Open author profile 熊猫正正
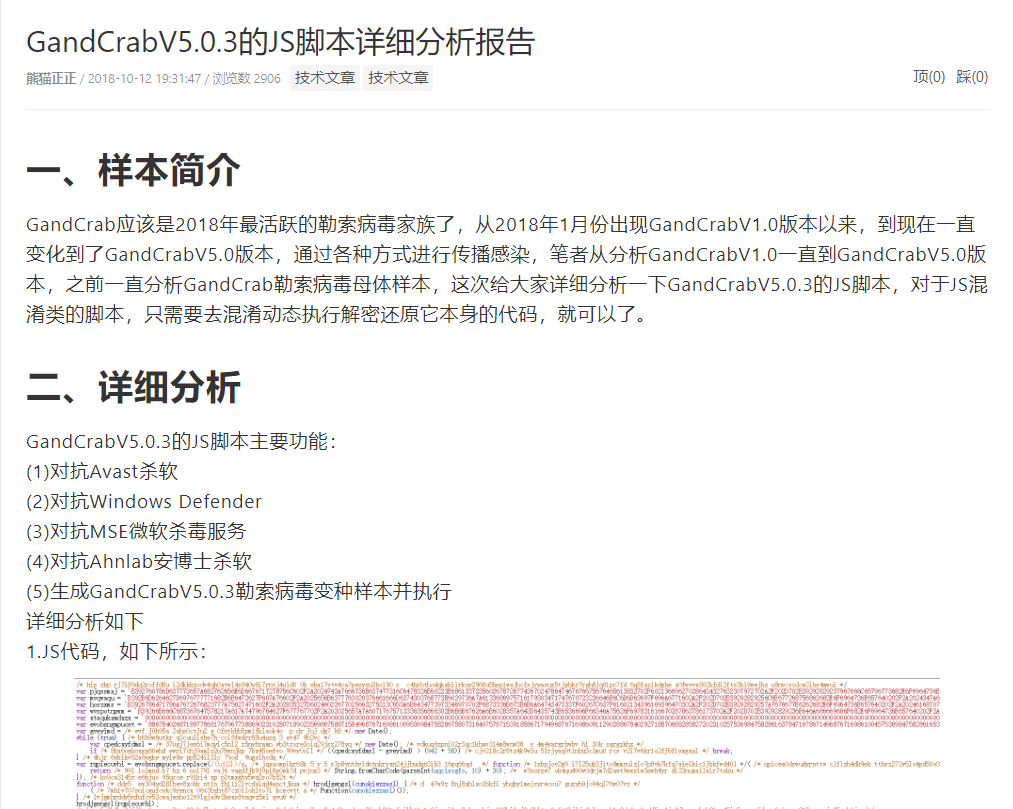This screenshot has height=809, width=1013. 51,78
